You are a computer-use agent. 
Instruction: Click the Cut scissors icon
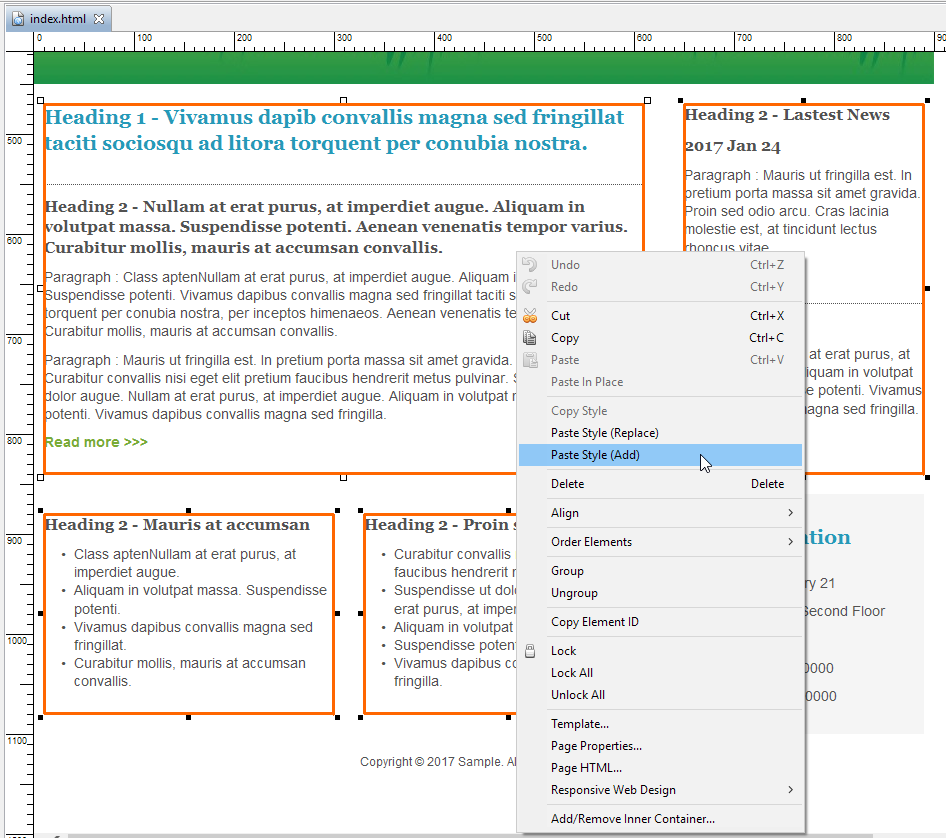coord(530,316)
